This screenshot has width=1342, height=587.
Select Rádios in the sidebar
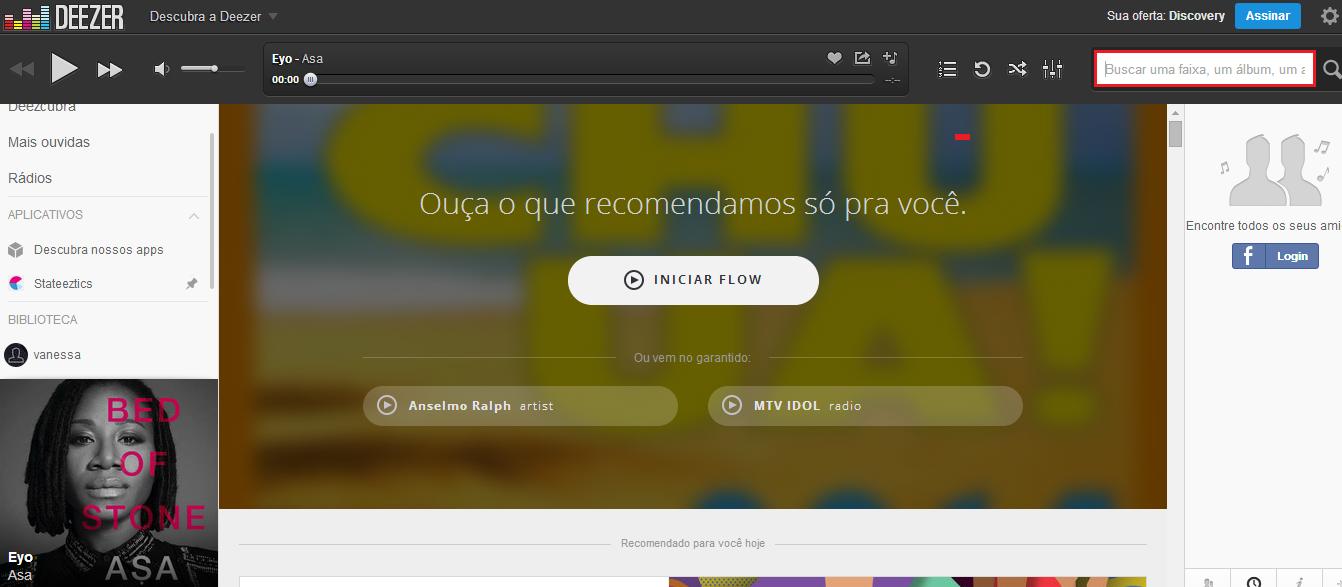(x=30, y=178)
